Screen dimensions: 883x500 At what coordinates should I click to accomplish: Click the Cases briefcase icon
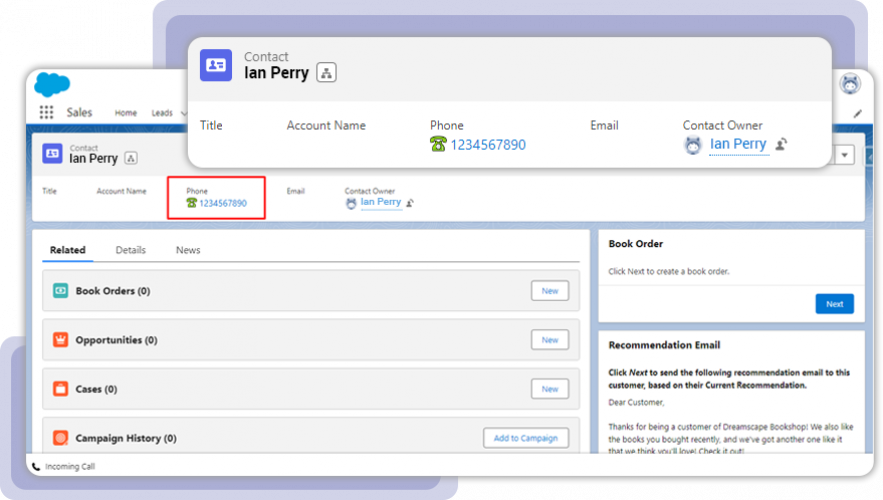61,389
